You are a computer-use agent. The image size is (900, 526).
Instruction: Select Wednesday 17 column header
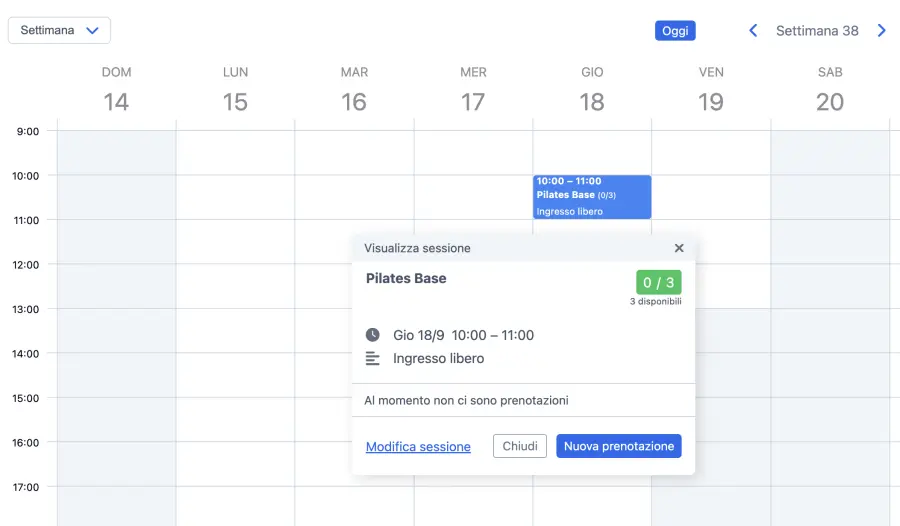point(473,90)
